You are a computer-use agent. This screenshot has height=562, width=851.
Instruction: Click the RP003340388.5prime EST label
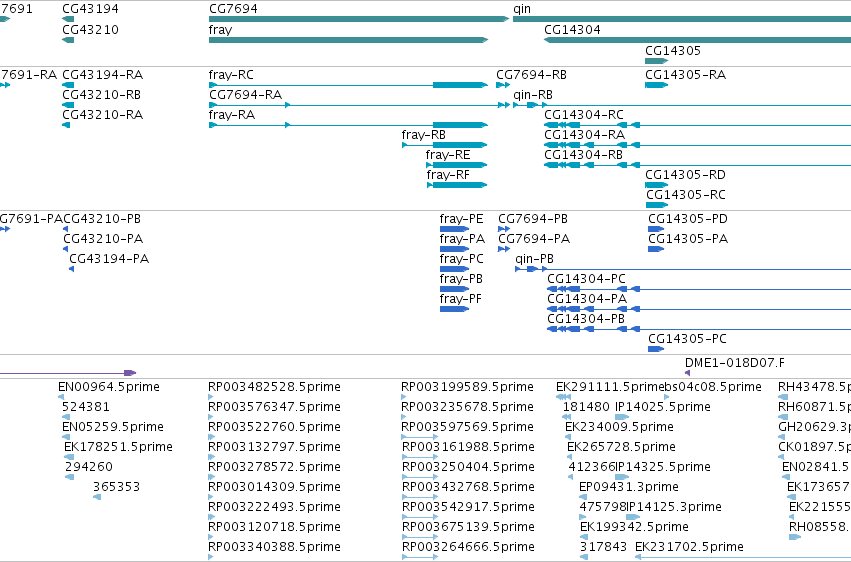(x=274, y=547)
